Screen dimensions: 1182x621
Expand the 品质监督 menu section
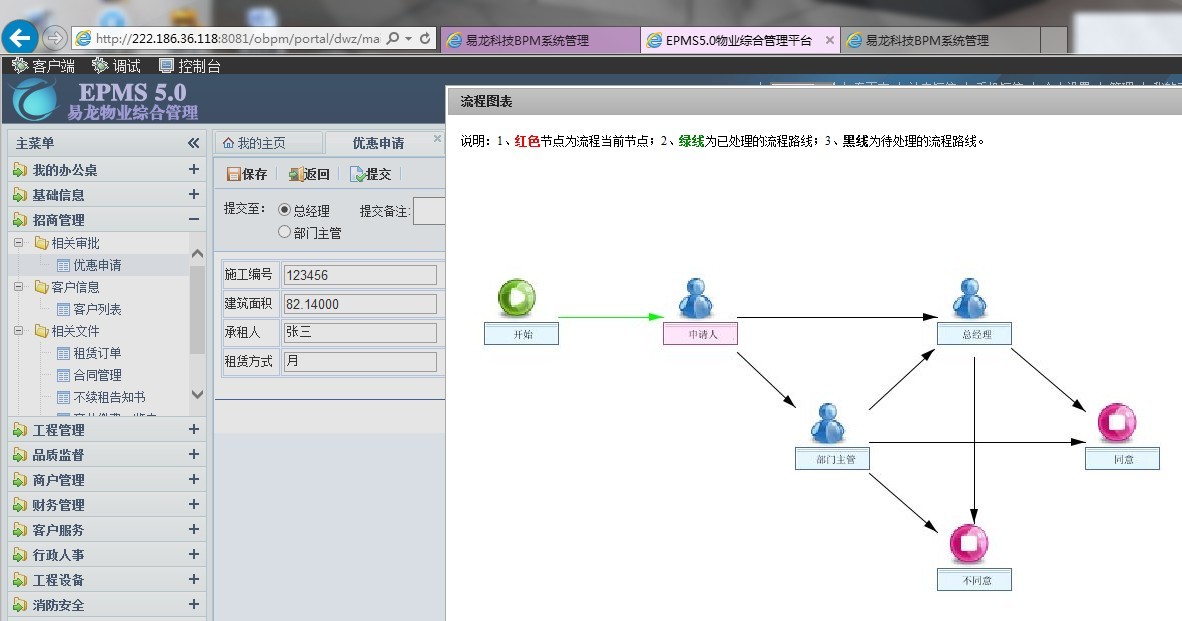[194, 454]
